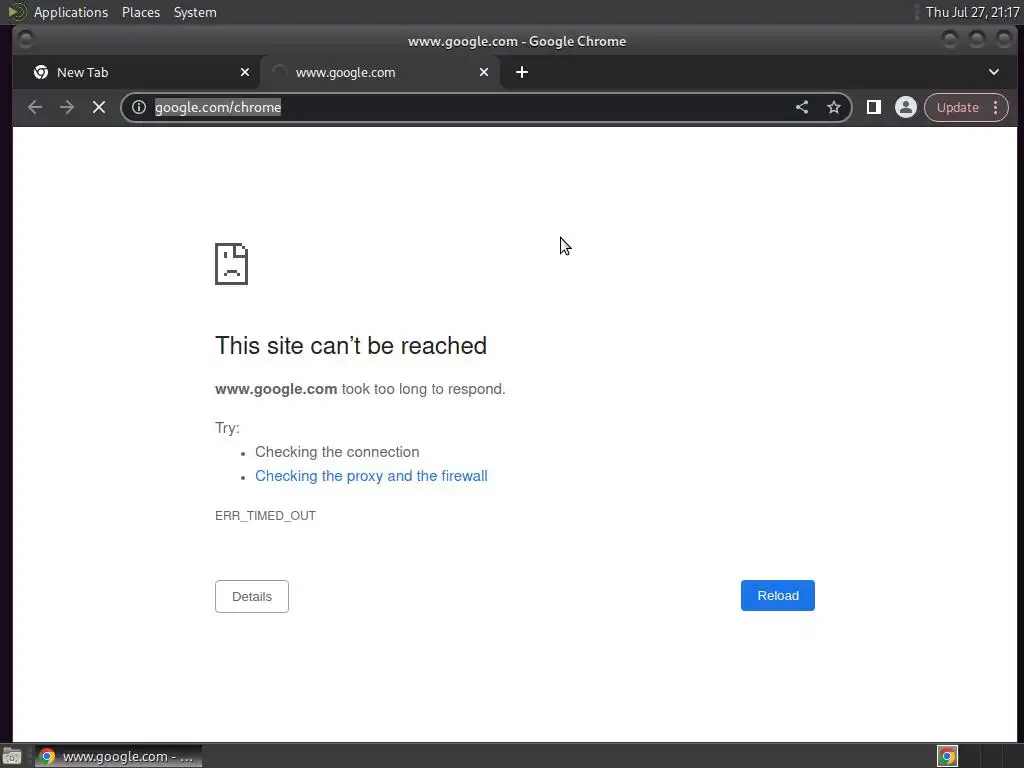This screenshot has width=1024, height=768.
Task: Open the System menu
Action: click(195, 12)
